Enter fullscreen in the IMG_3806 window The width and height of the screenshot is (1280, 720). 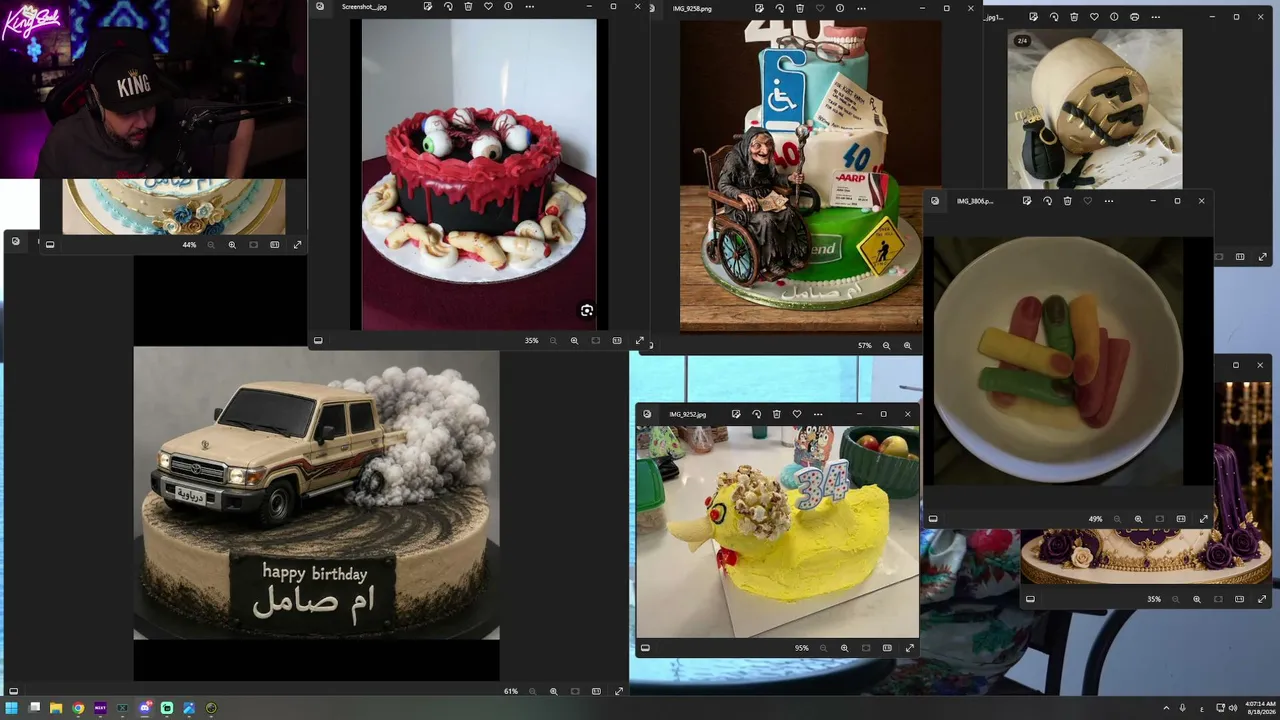1203,520
